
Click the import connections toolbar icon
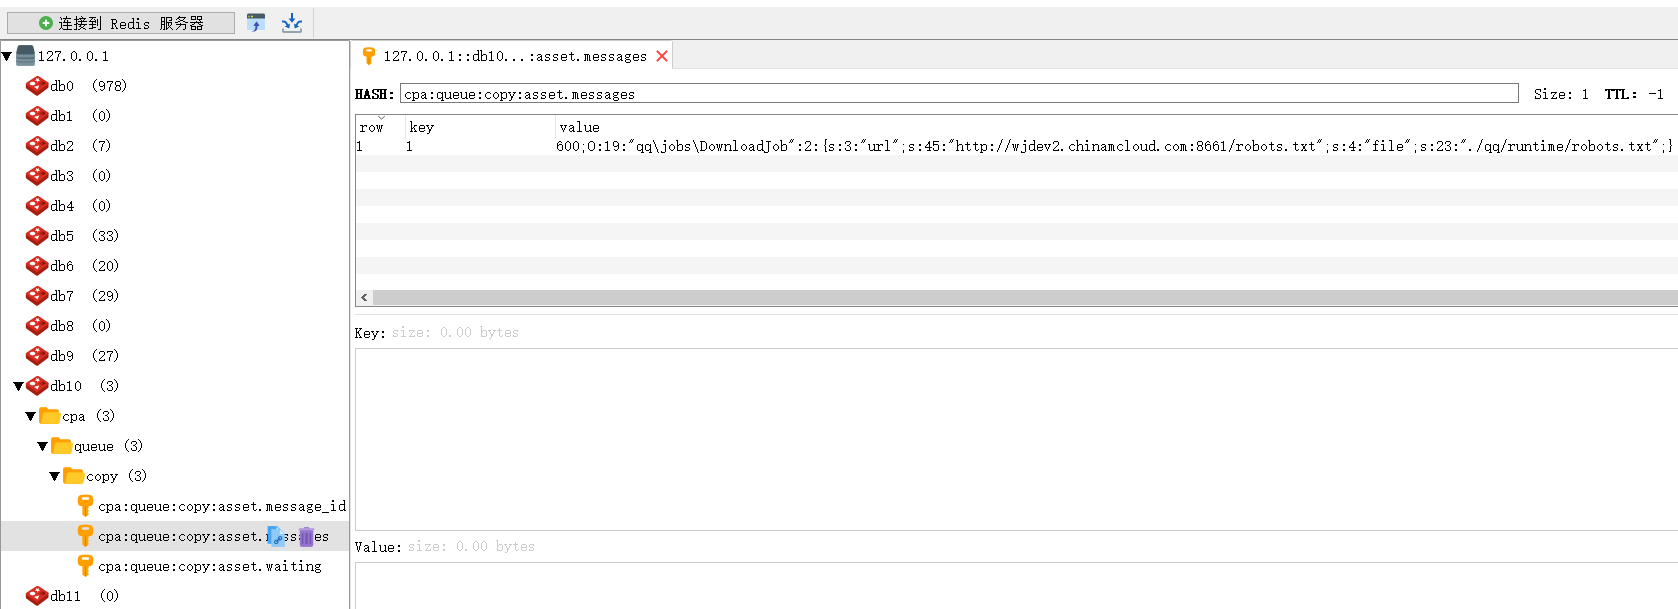256,23
